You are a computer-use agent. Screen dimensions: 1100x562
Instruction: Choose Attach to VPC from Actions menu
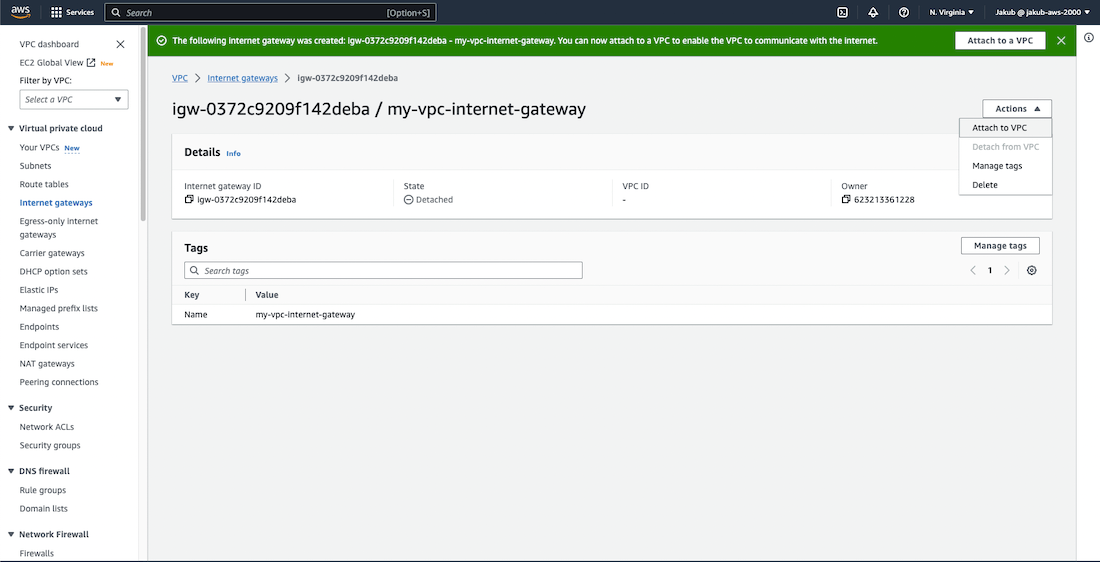(x=999, y=128)
